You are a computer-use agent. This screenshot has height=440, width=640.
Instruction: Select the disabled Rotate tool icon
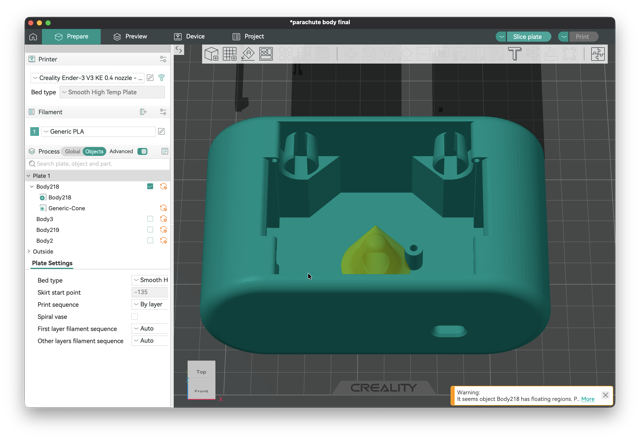pyautogui.click(x=369, y=54)
